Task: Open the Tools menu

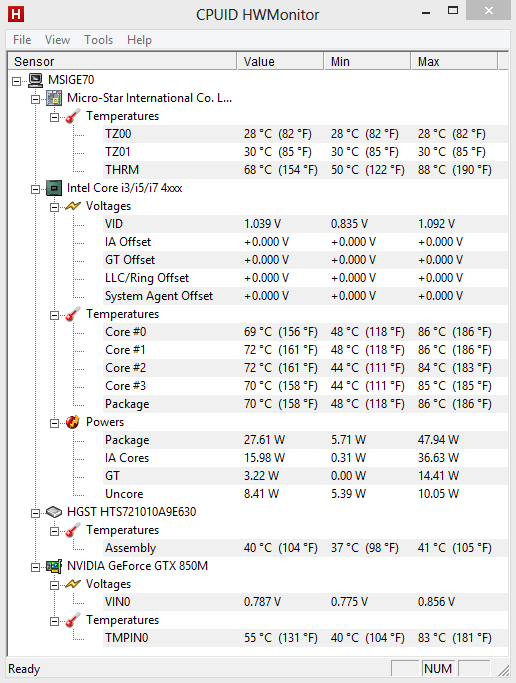Action: click(x=98, y=40)
